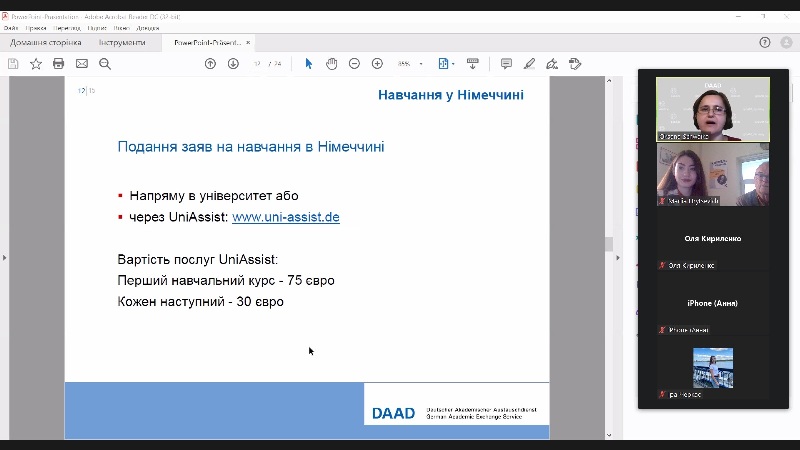Add a sticky note comment
800x450 pixels.
click(506, 64)
